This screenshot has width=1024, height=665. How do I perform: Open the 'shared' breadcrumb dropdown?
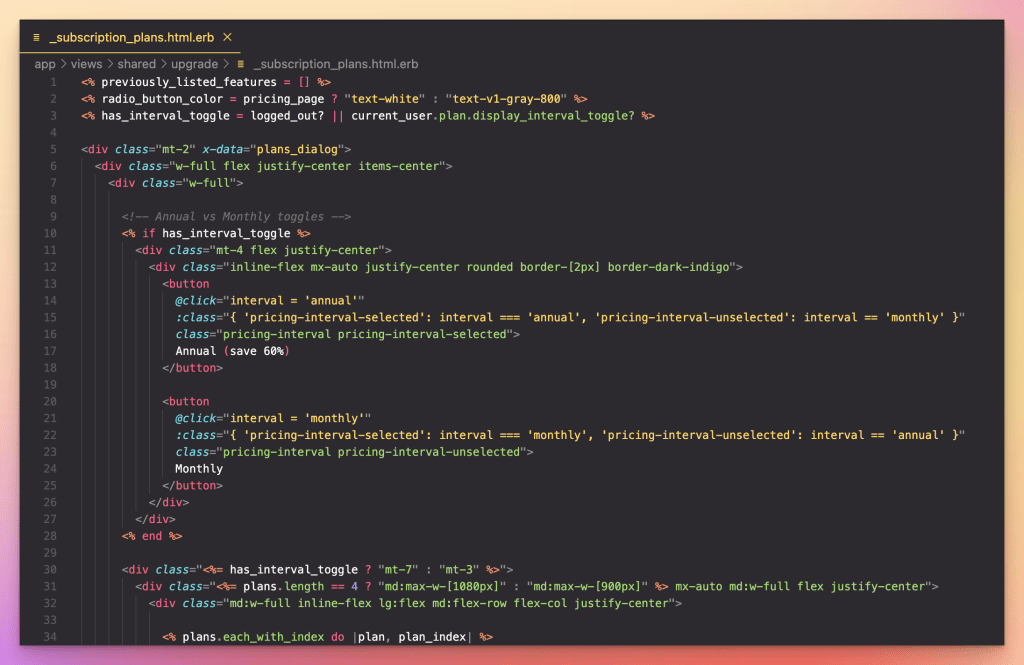[x=137, y=64]
